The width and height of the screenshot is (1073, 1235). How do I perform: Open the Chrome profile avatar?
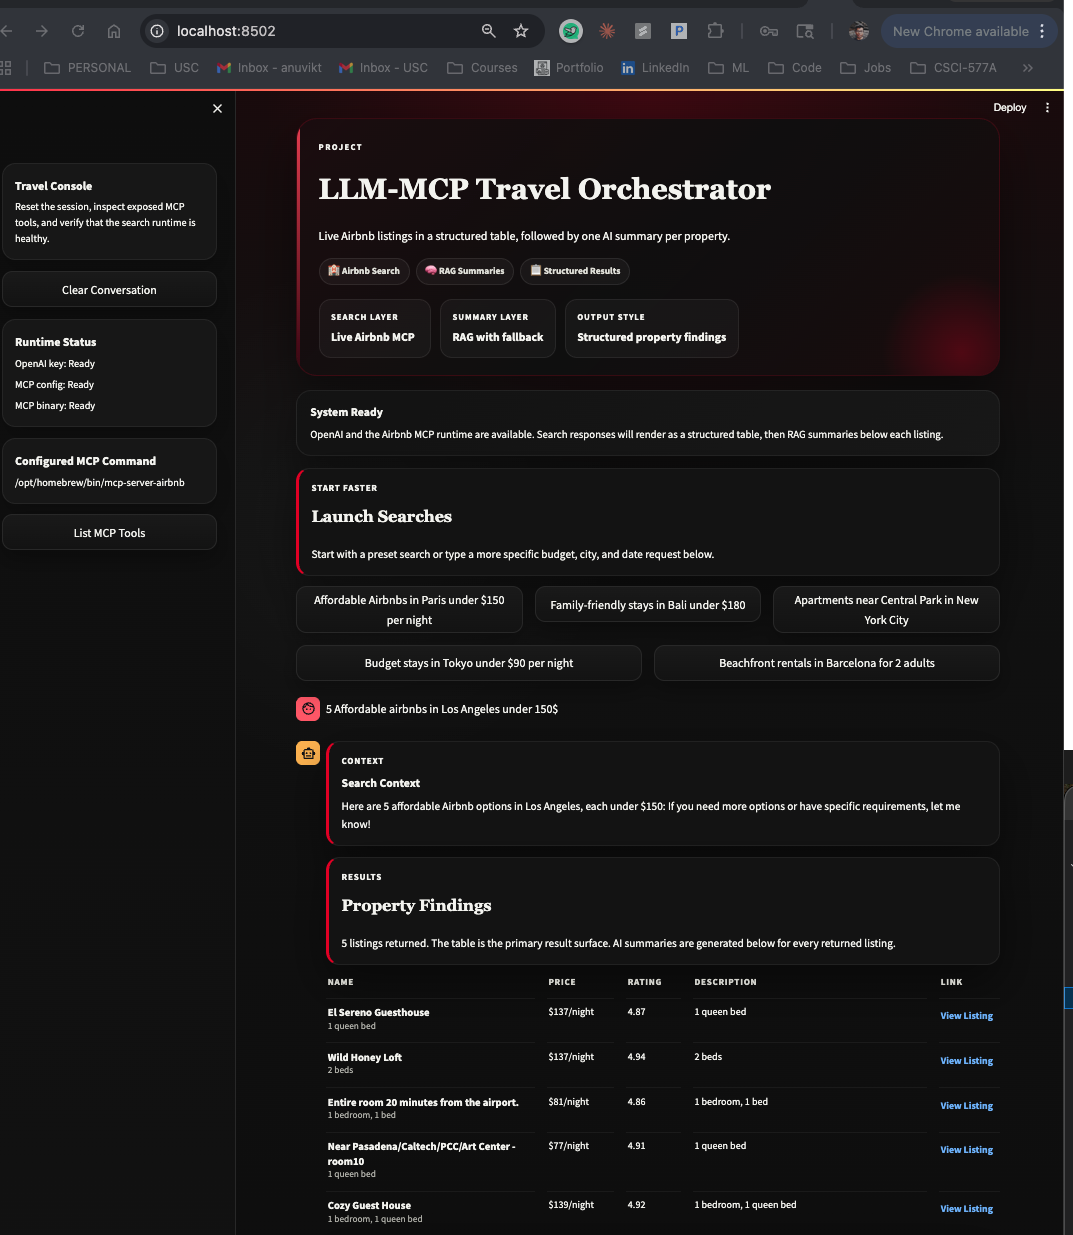click(x=859, y=31)
